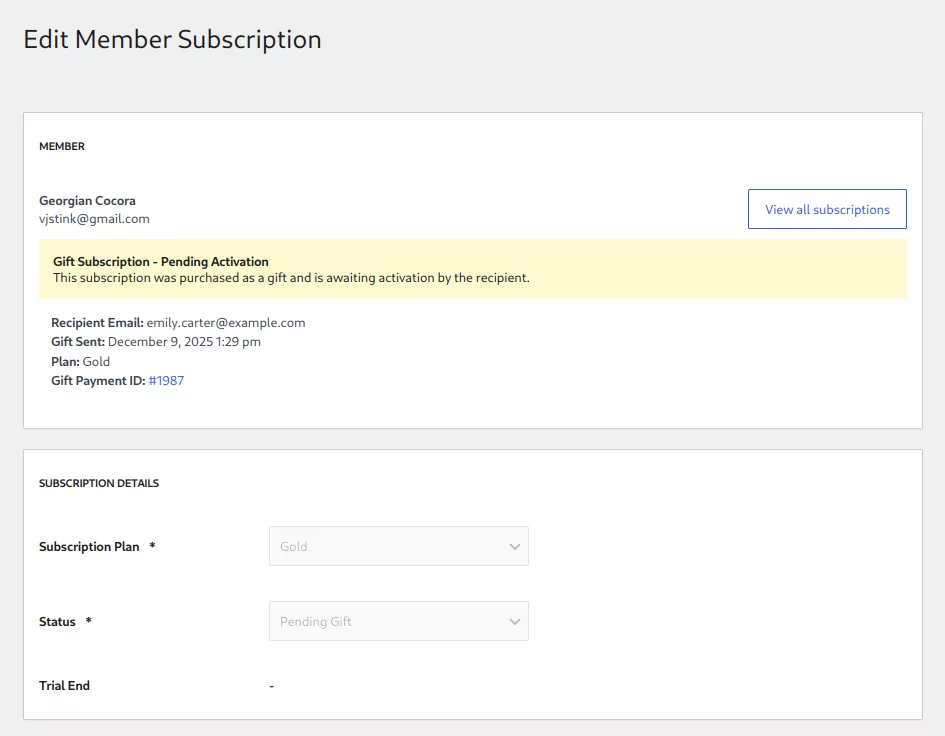Click the MEMBER section heading
The width and height of the screenshot is (945, 736).
62,146
